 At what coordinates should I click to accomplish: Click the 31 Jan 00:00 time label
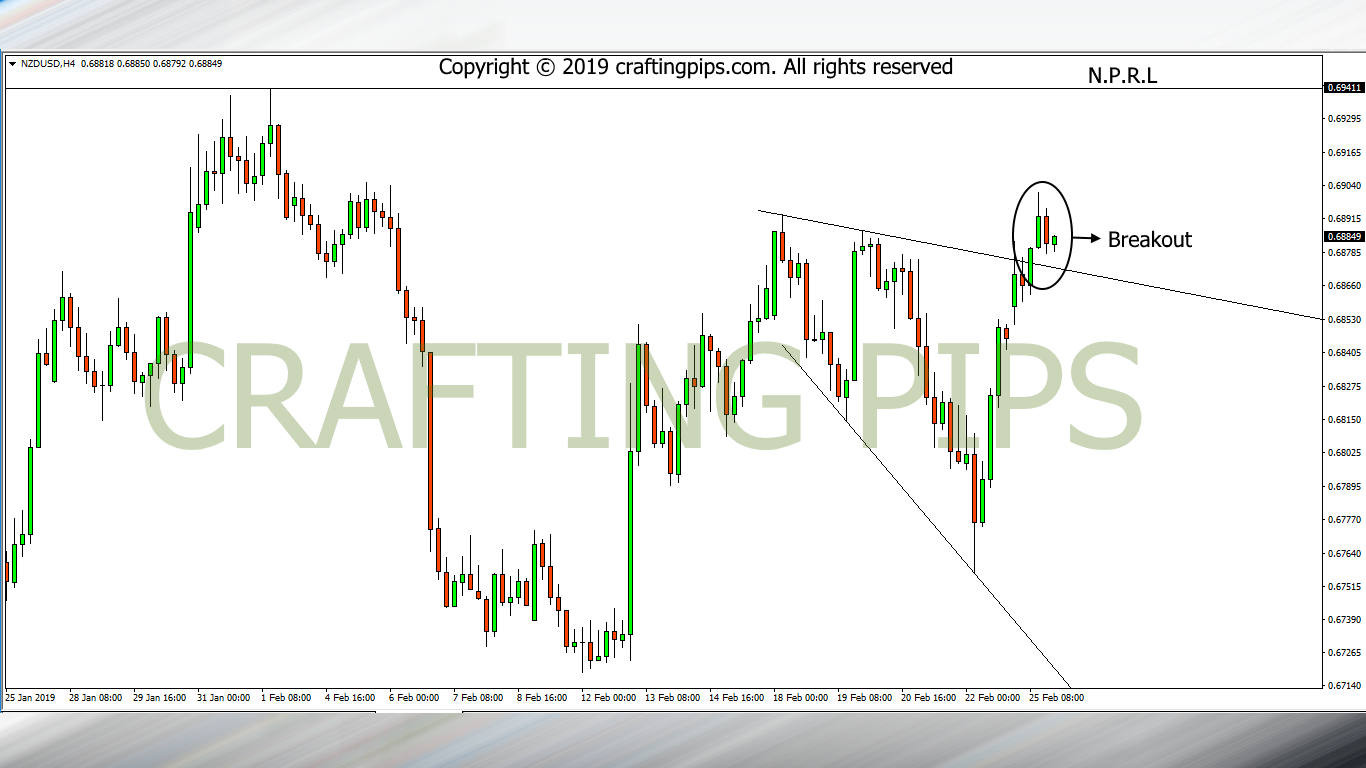coord(224,697)
